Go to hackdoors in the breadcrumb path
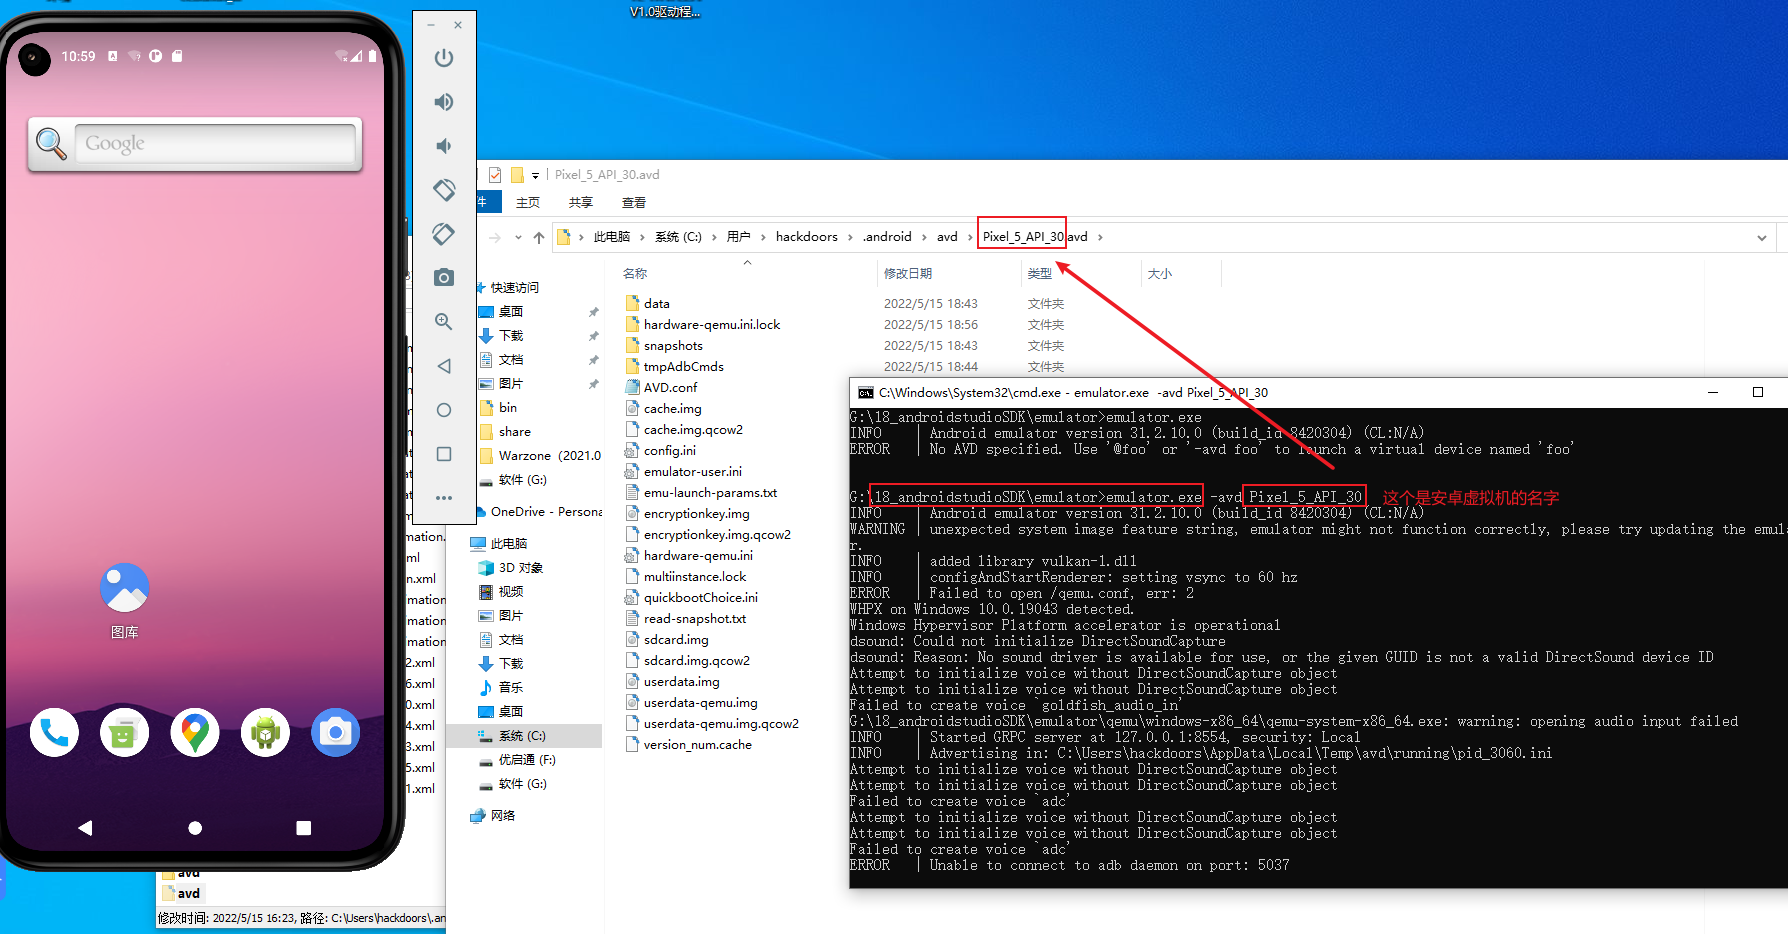The height and width of the screenshot is (934, 1788). tap(807, 237)
